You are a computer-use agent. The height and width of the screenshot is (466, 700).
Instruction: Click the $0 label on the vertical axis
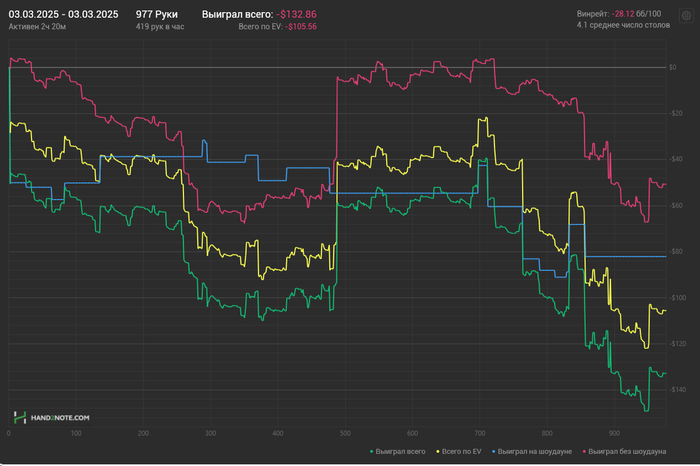point(672,67)
